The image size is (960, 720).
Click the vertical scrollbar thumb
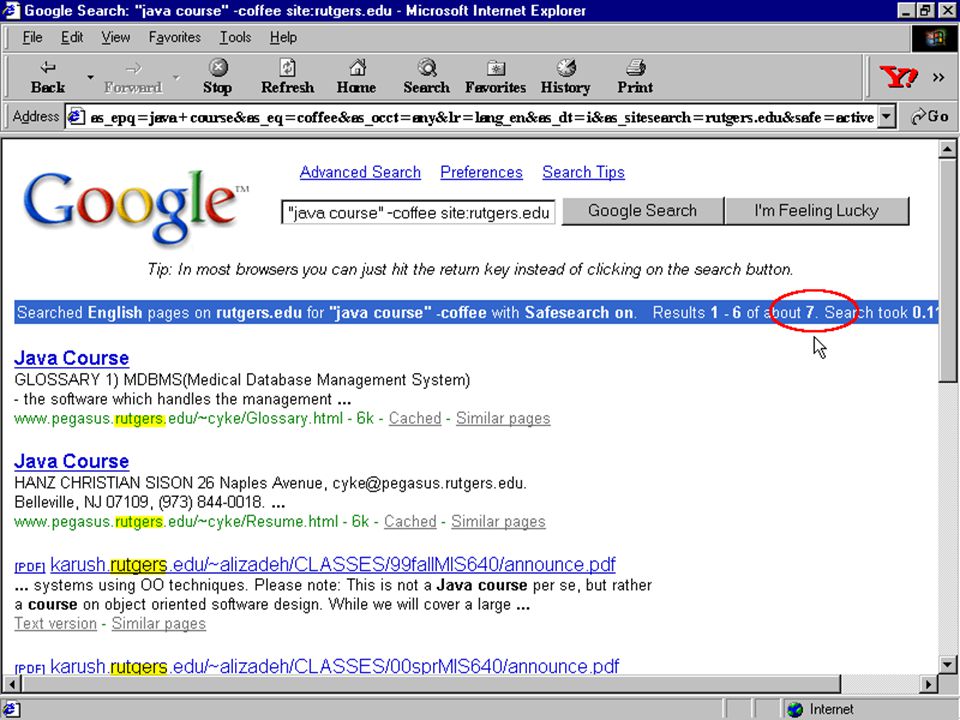click(x=947, y=270)
